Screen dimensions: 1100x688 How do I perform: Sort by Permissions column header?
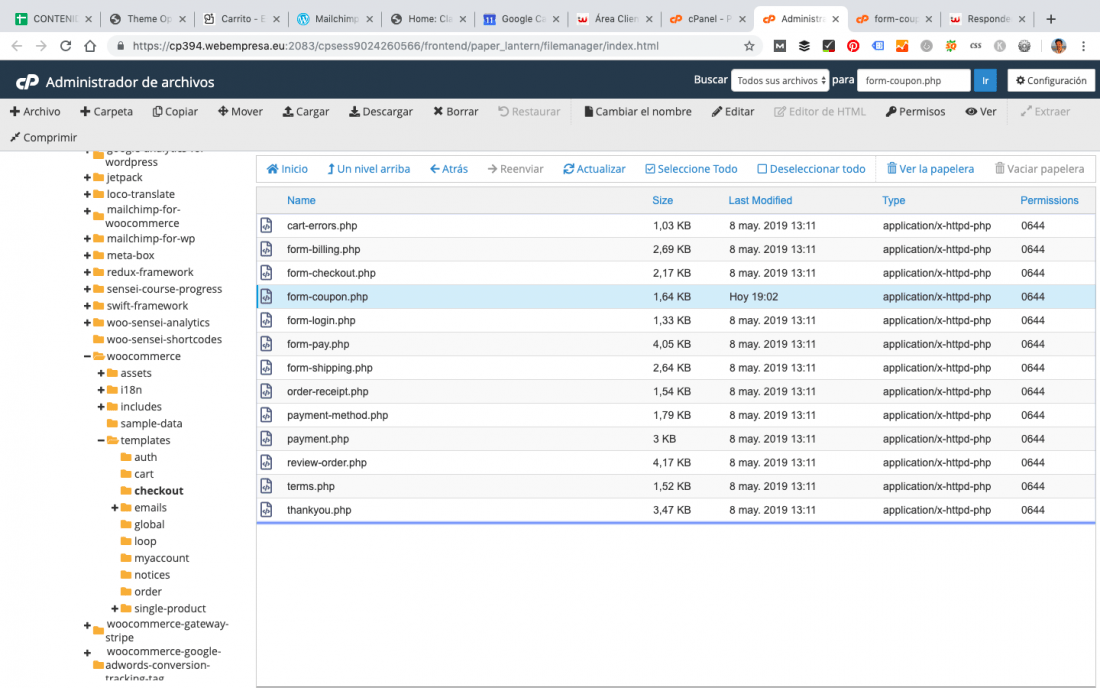pyautogui.click(x=1049, y=201)
